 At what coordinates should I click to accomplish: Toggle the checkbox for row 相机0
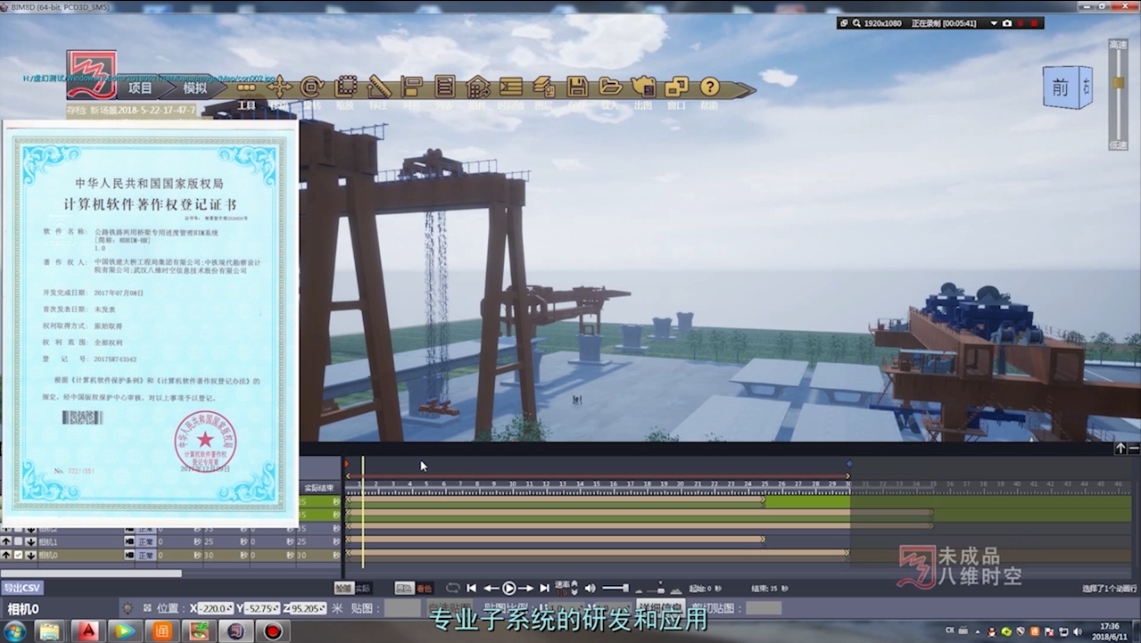tap(18, 555)
